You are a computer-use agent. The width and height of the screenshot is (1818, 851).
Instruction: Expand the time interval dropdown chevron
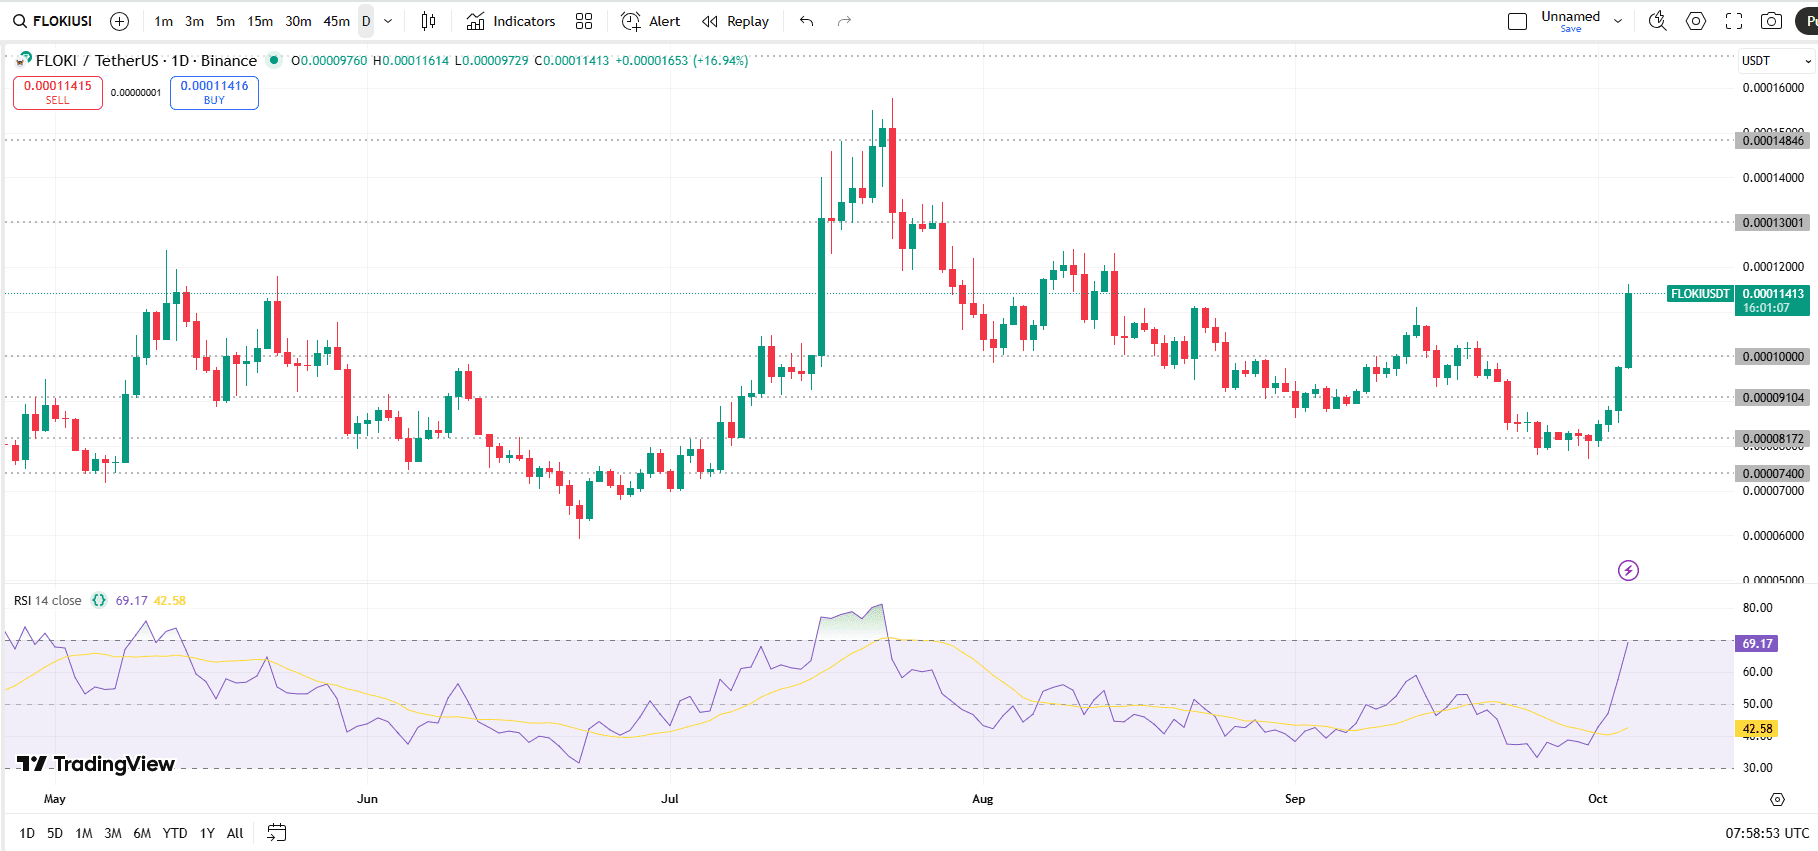click(x=388, y=21)
